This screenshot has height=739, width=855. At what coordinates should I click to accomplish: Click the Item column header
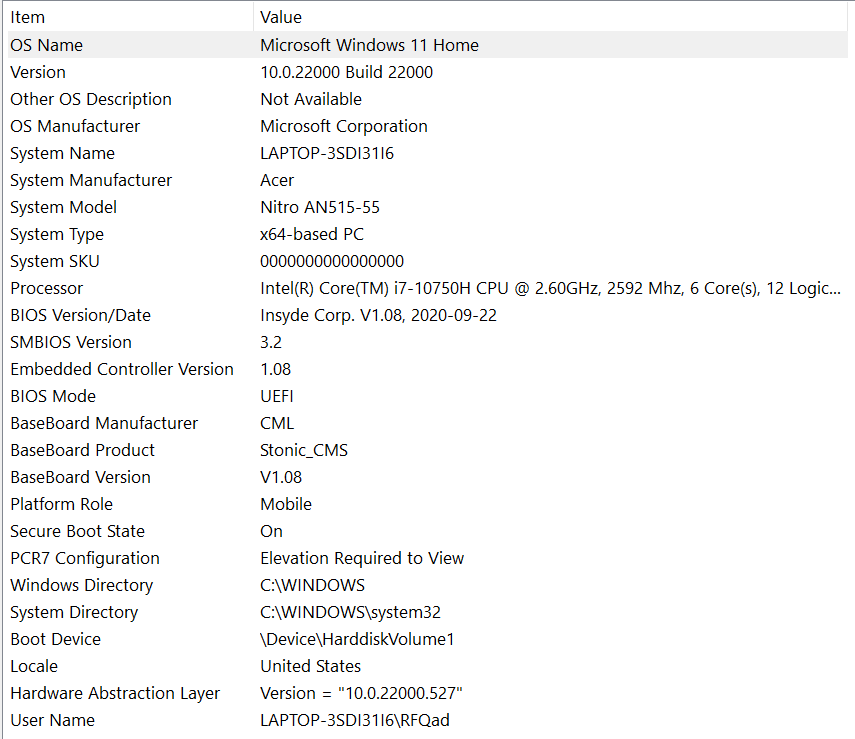point(130,17)
